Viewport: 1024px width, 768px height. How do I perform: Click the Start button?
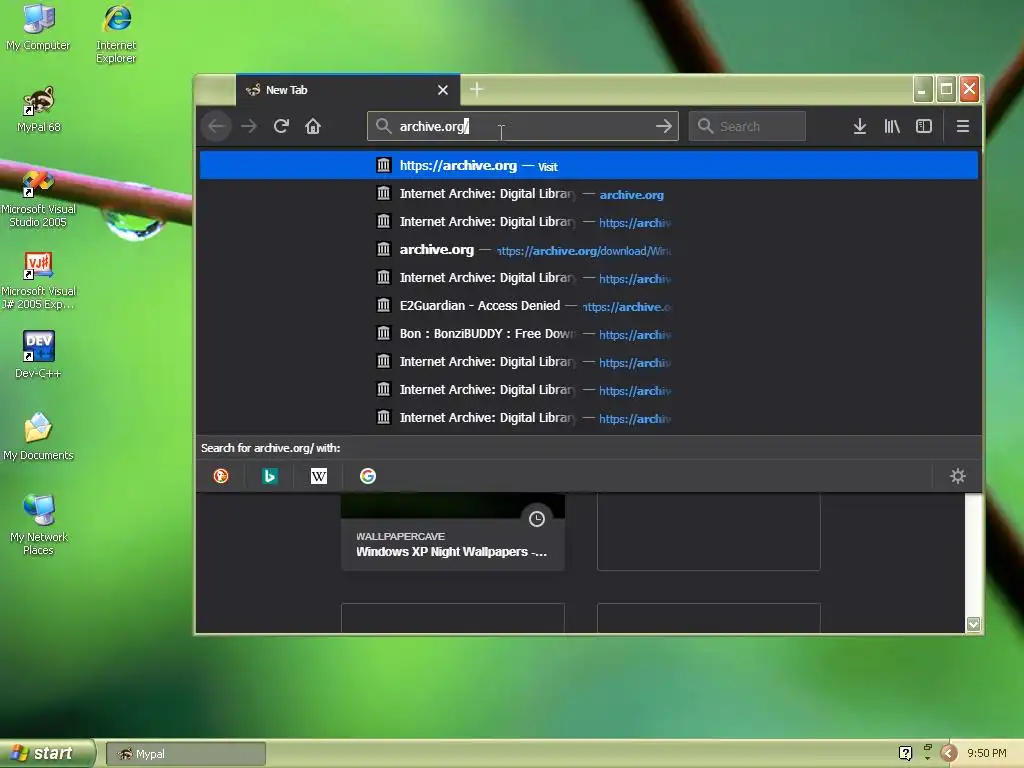click(46, 754)
